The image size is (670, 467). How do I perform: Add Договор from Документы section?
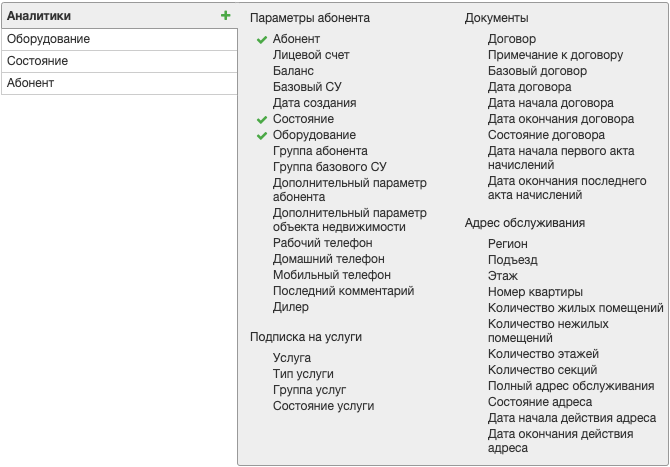511,39
